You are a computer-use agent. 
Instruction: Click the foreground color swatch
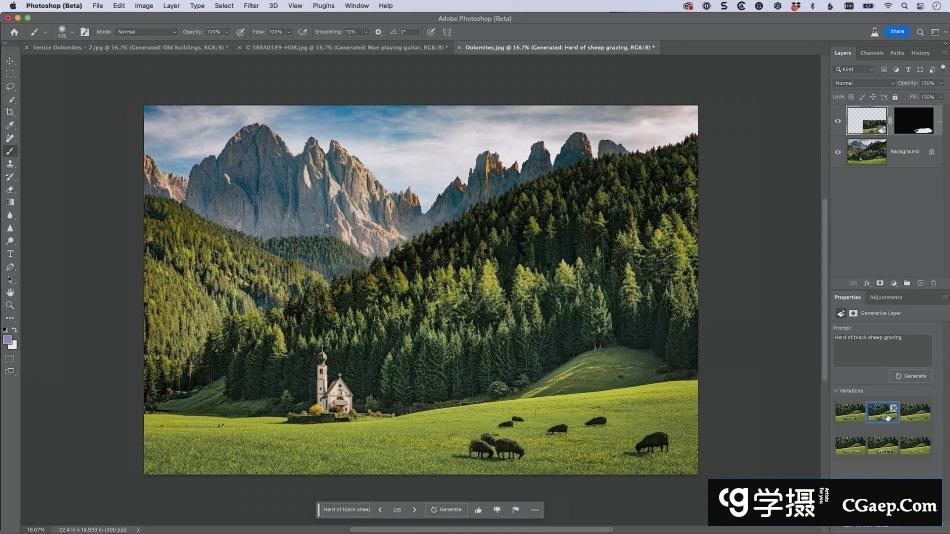click(8, 339)
